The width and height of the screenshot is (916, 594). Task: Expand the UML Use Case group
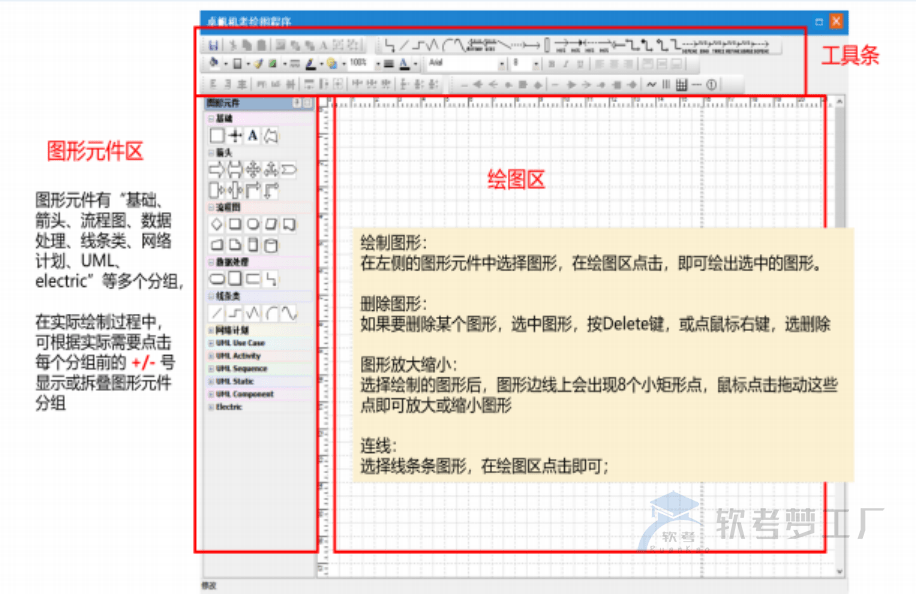pyautogui.click(x=211, y=343)
